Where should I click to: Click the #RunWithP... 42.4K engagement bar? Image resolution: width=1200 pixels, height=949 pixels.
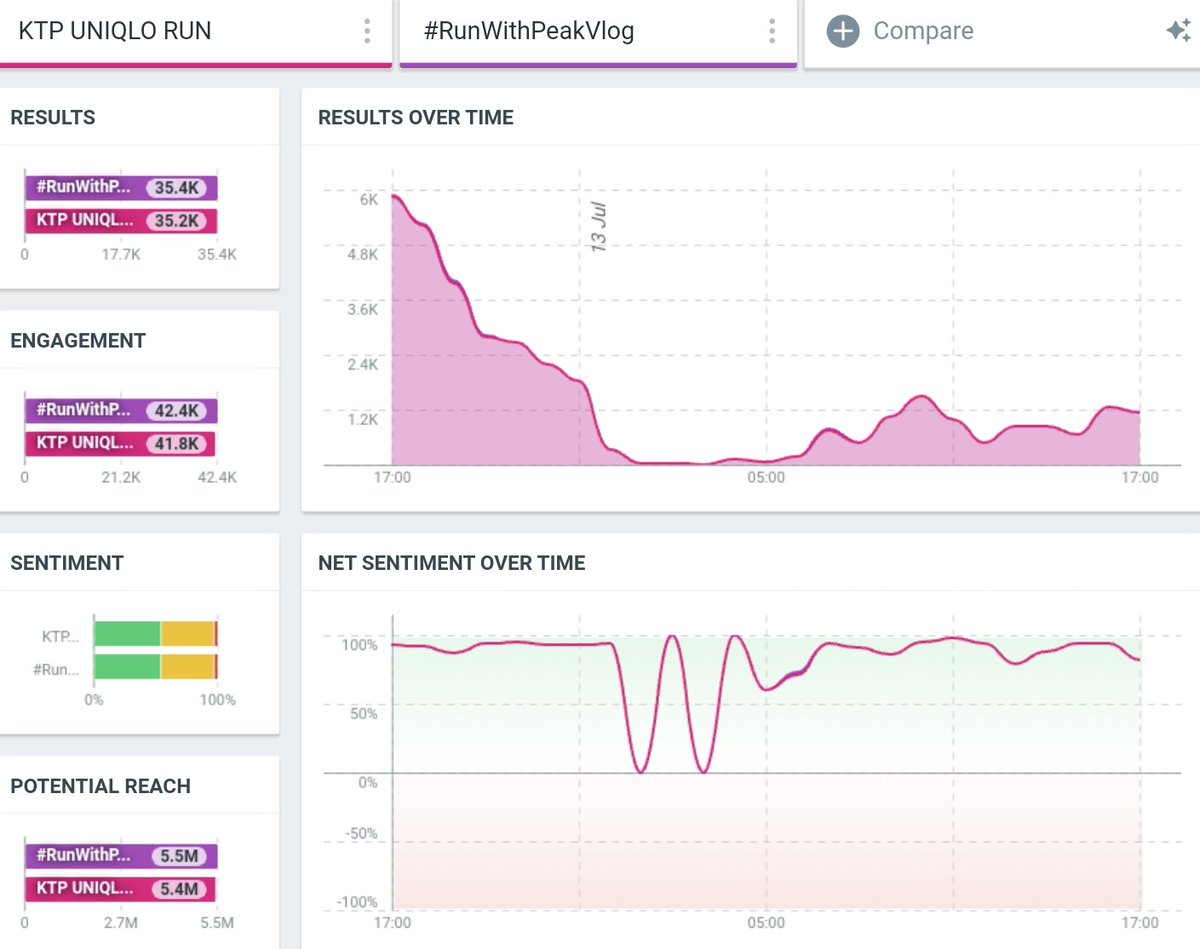(x=121, y=410)
